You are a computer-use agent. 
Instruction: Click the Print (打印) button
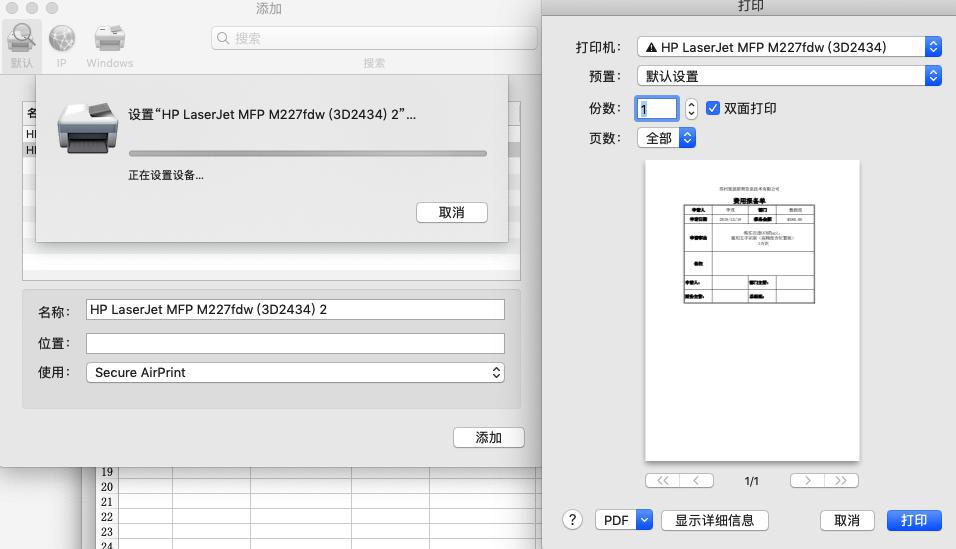(914, 520)
